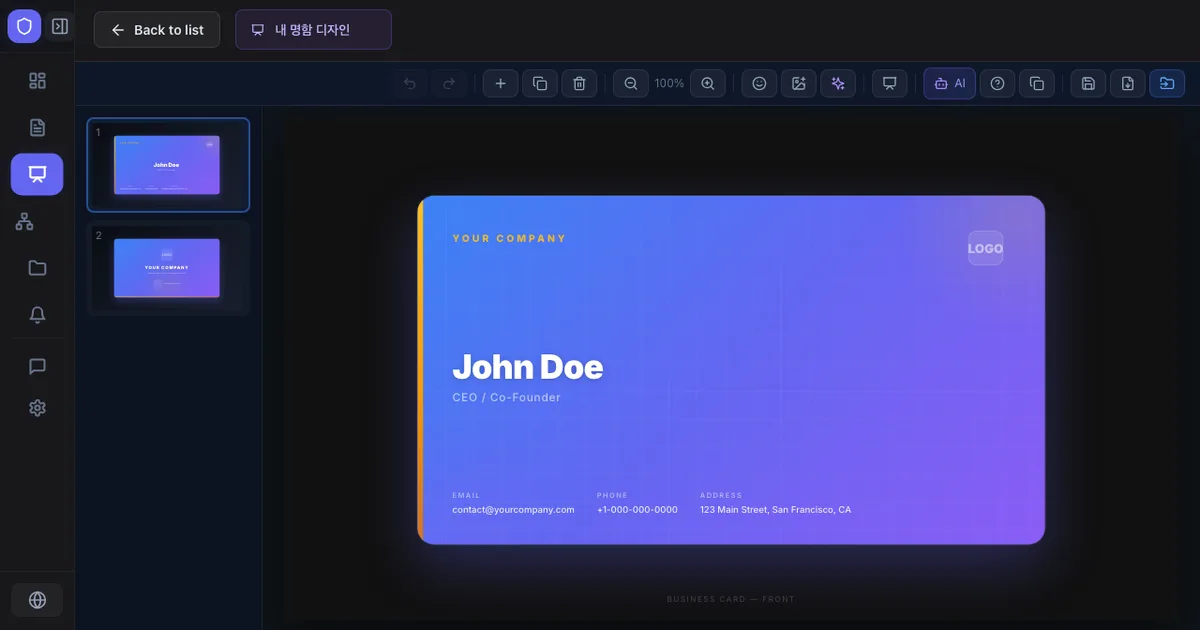Delete the selection using the trash icon
1200x630 pixels.
[x=579, y=83]
